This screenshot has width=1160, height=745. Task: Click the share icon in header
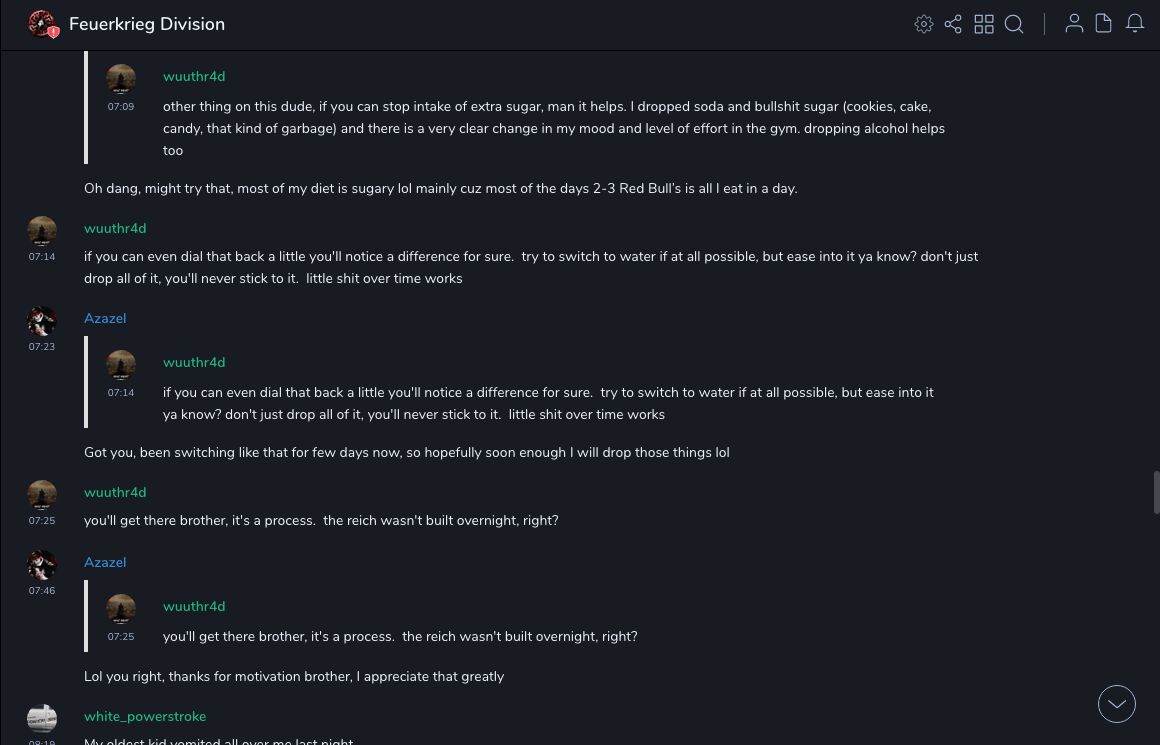[953, 24]
